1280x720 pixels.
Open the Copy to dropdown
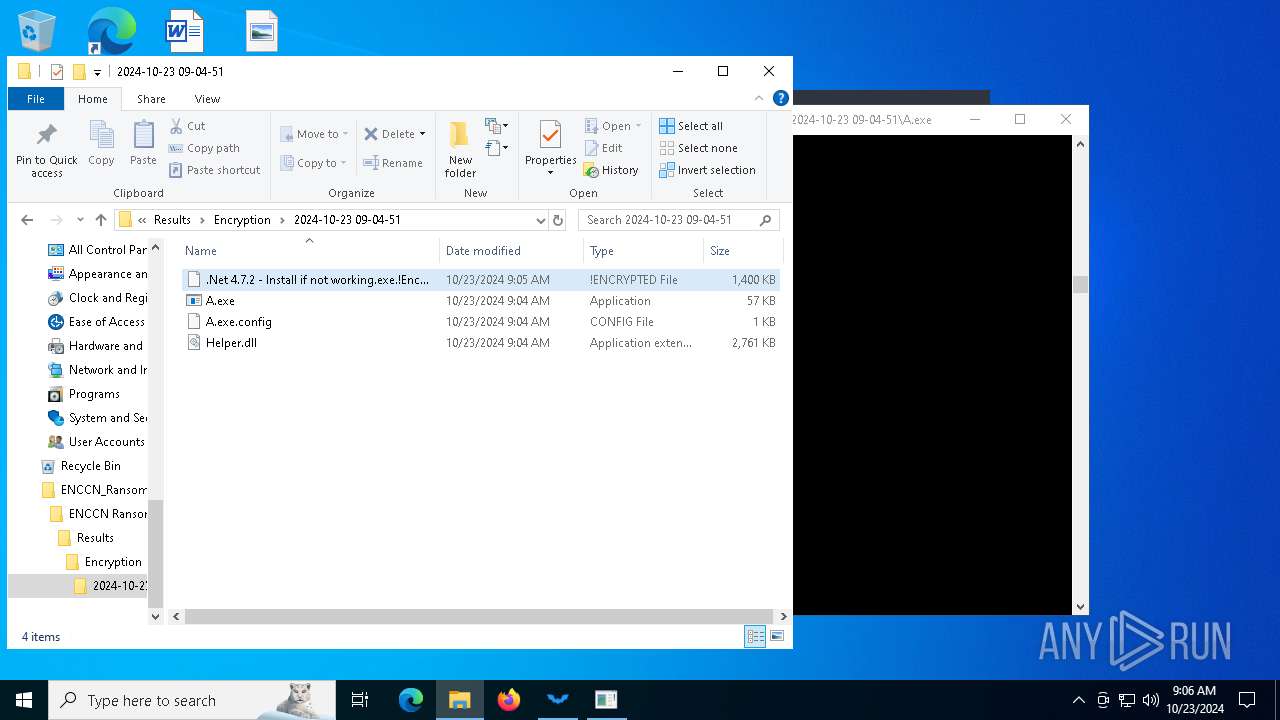313,163
